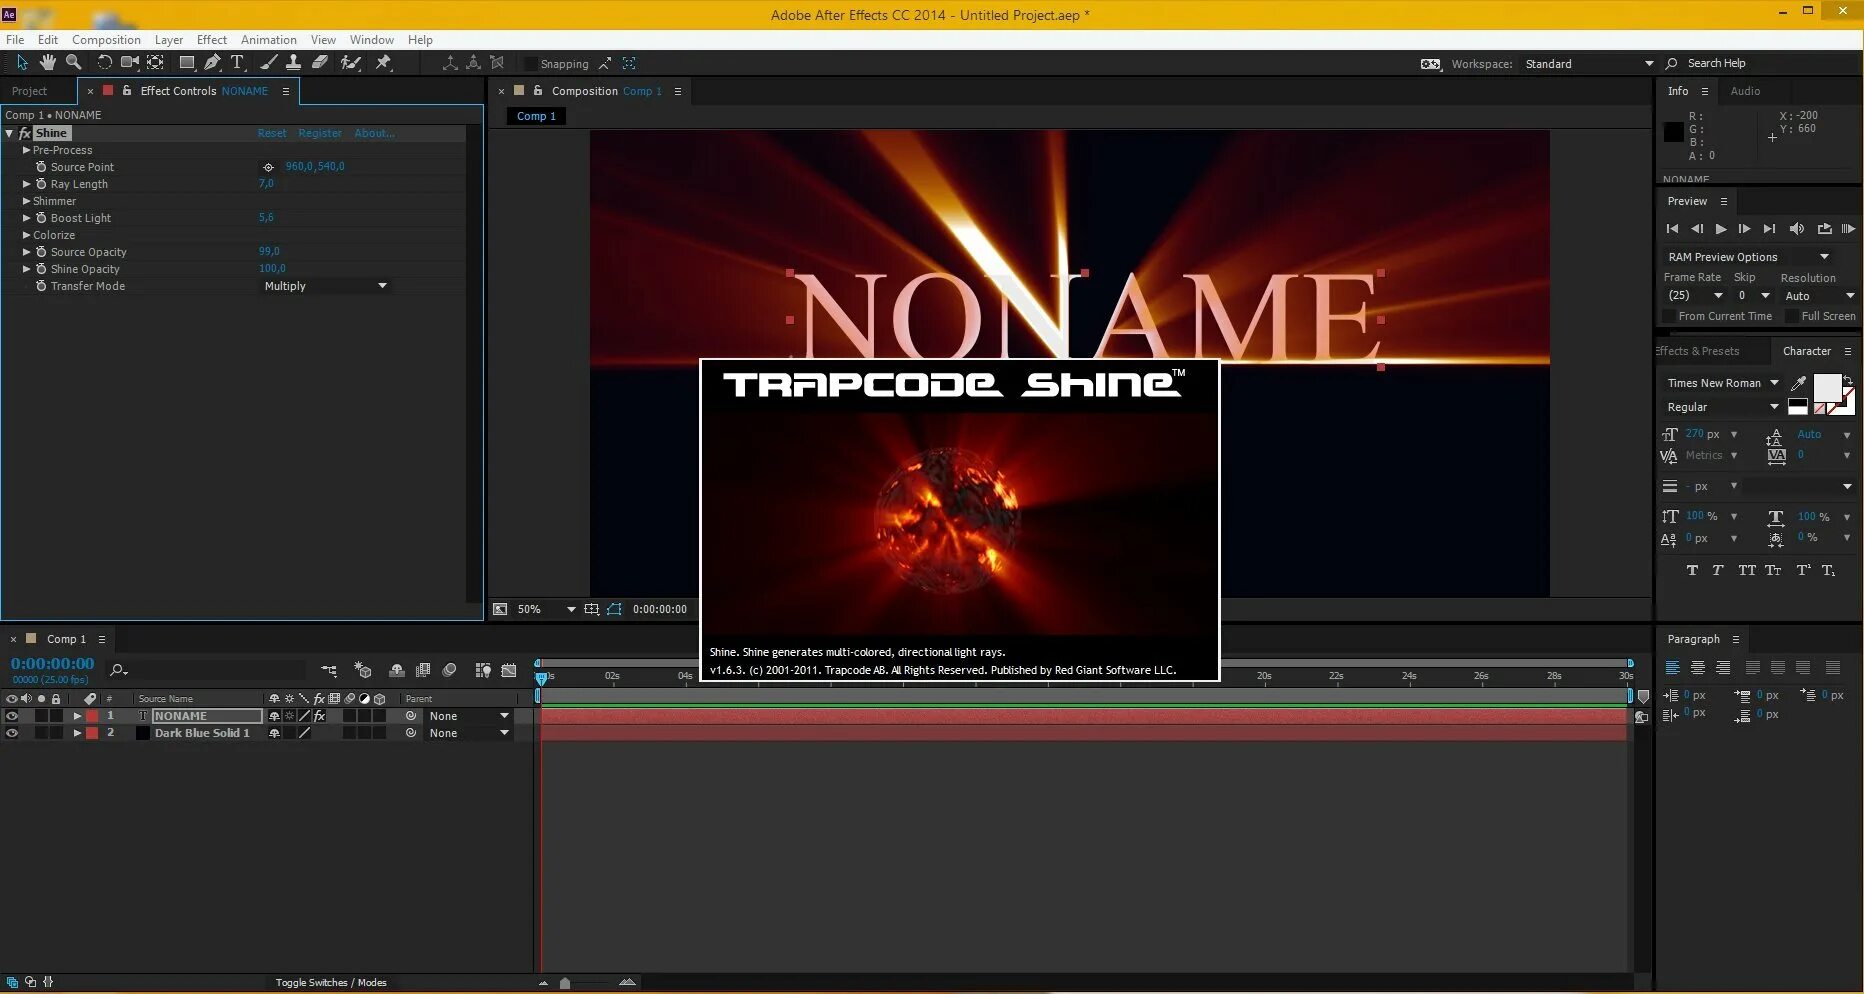Open the Regular font style dropdown

point(1722,407)
